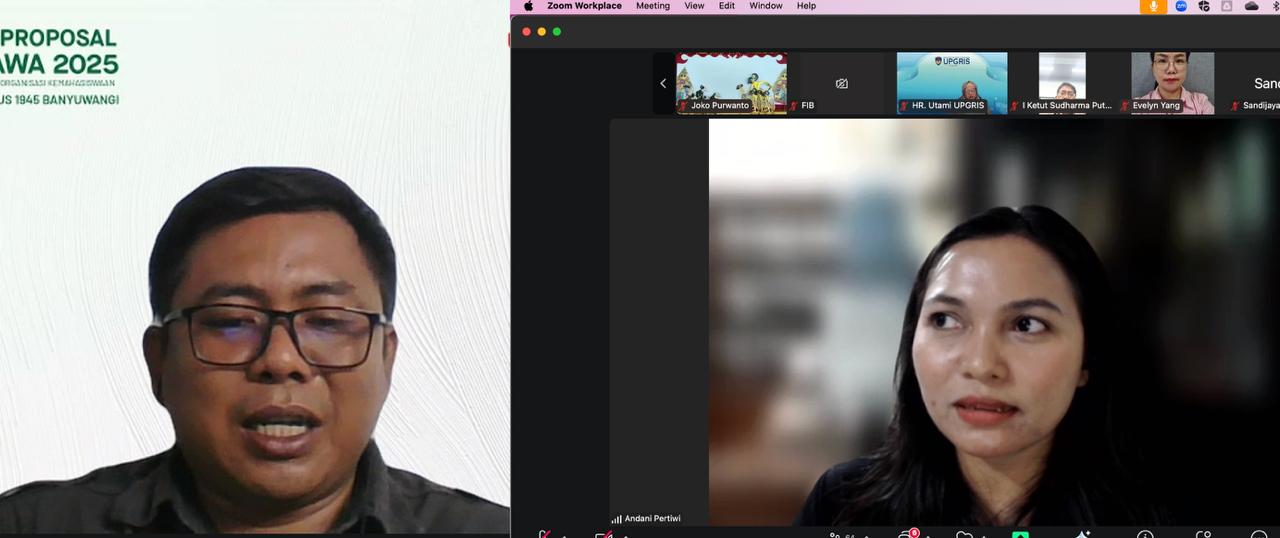Click the muted mic icon by FIB label
Image resolution: width=1280 pixels, height=538 pixels.
click(795, 105)
